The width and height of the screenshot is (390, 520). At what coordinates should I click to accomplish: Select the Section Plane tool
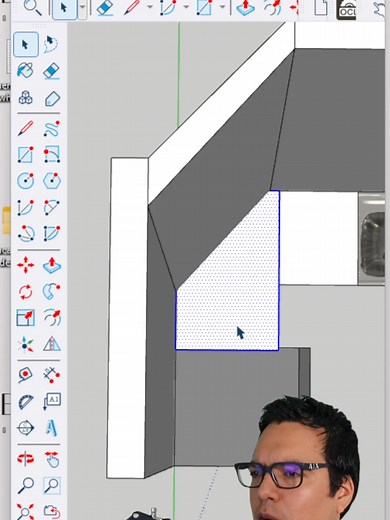(26, 428)
